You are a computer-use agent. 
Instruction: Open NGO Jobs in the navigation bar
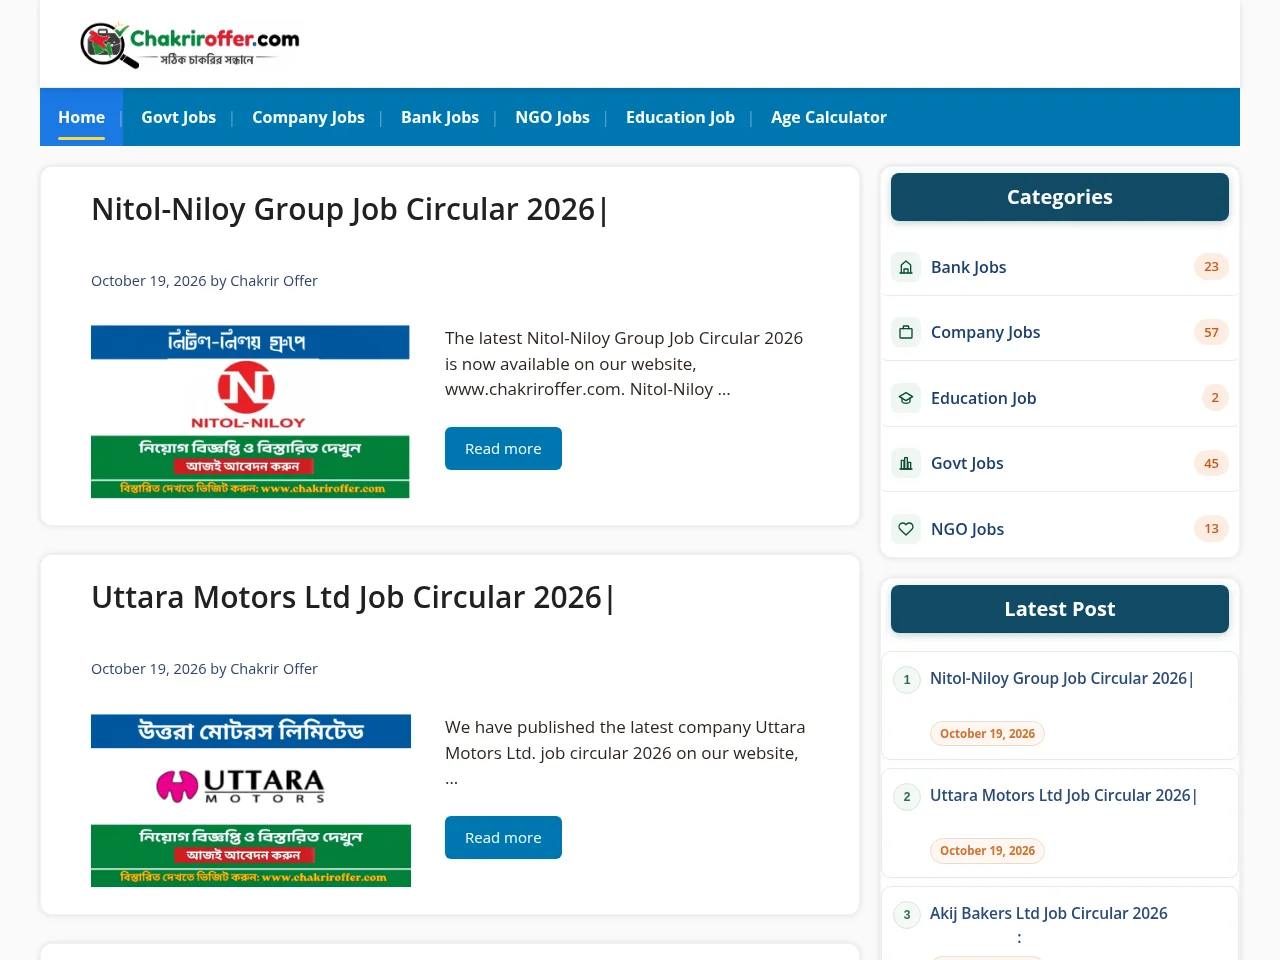(x=552, y=117)
